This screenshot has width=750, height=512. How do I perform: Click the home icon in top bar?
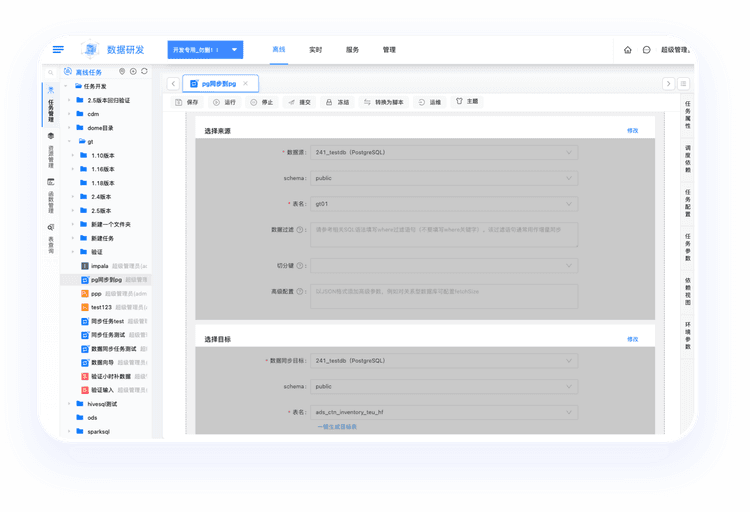627,49
